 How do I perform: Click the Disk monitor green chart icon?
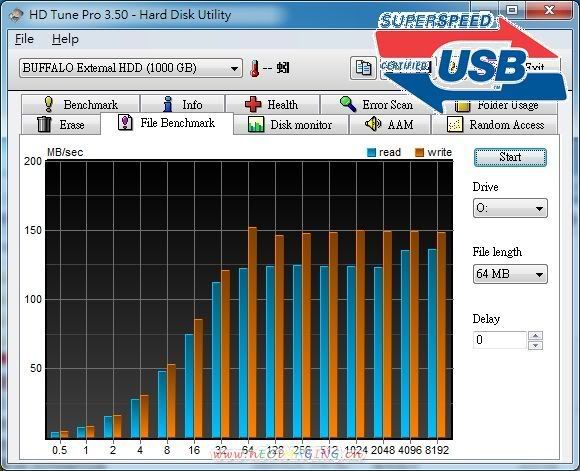pyautogui.click(x=256, y=124)
